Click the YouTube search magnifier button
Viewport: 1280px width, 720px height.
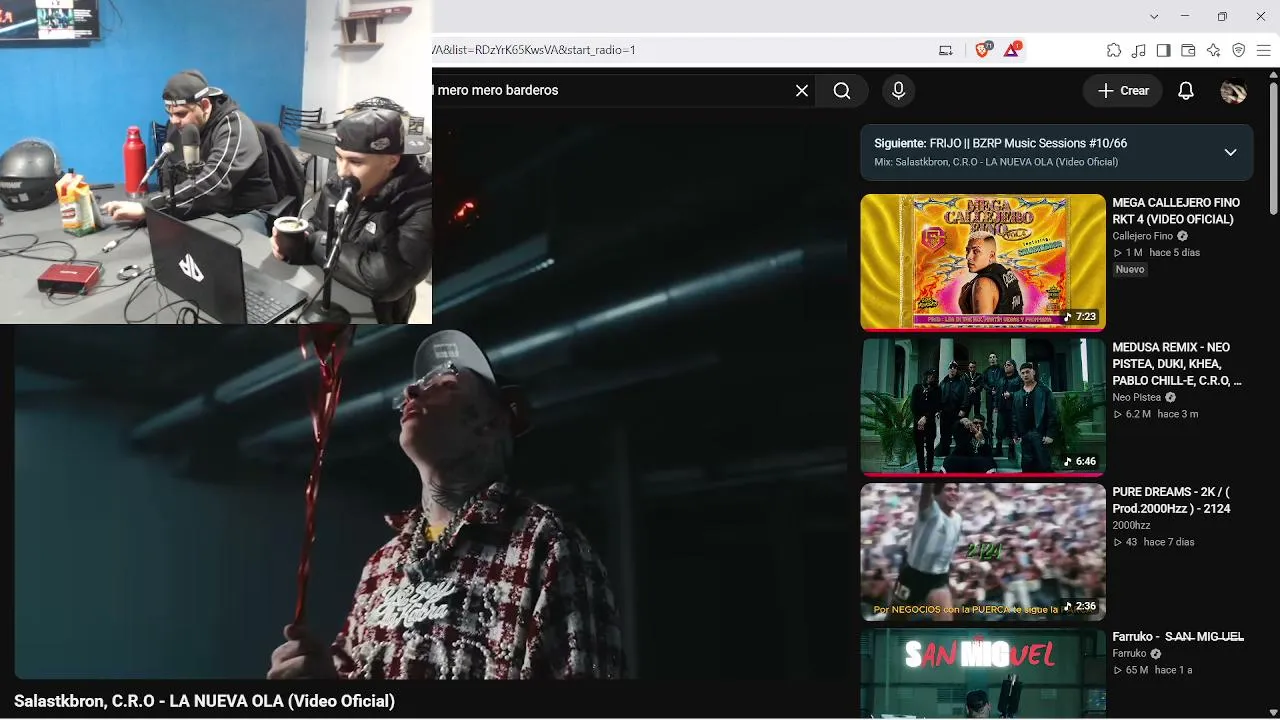[842, 91]
